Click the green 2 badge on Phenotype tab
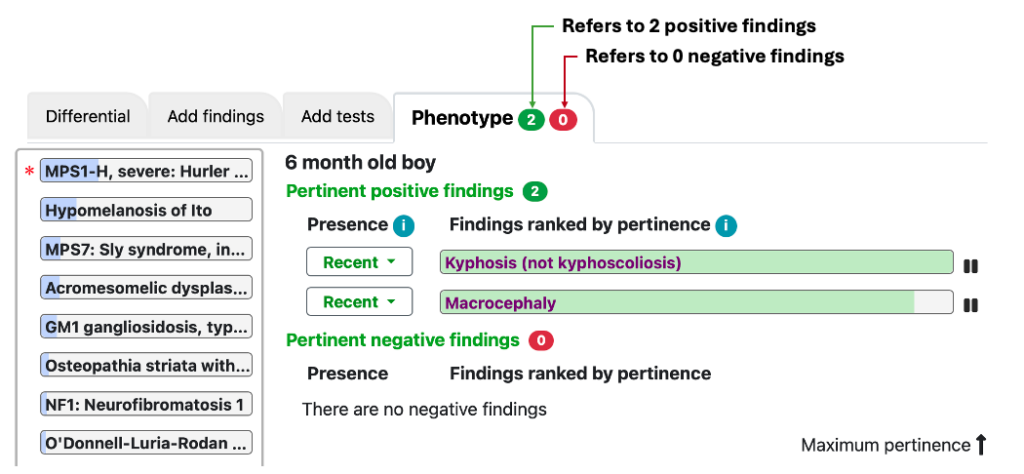 pyautogui.click(x=531, y=120)
